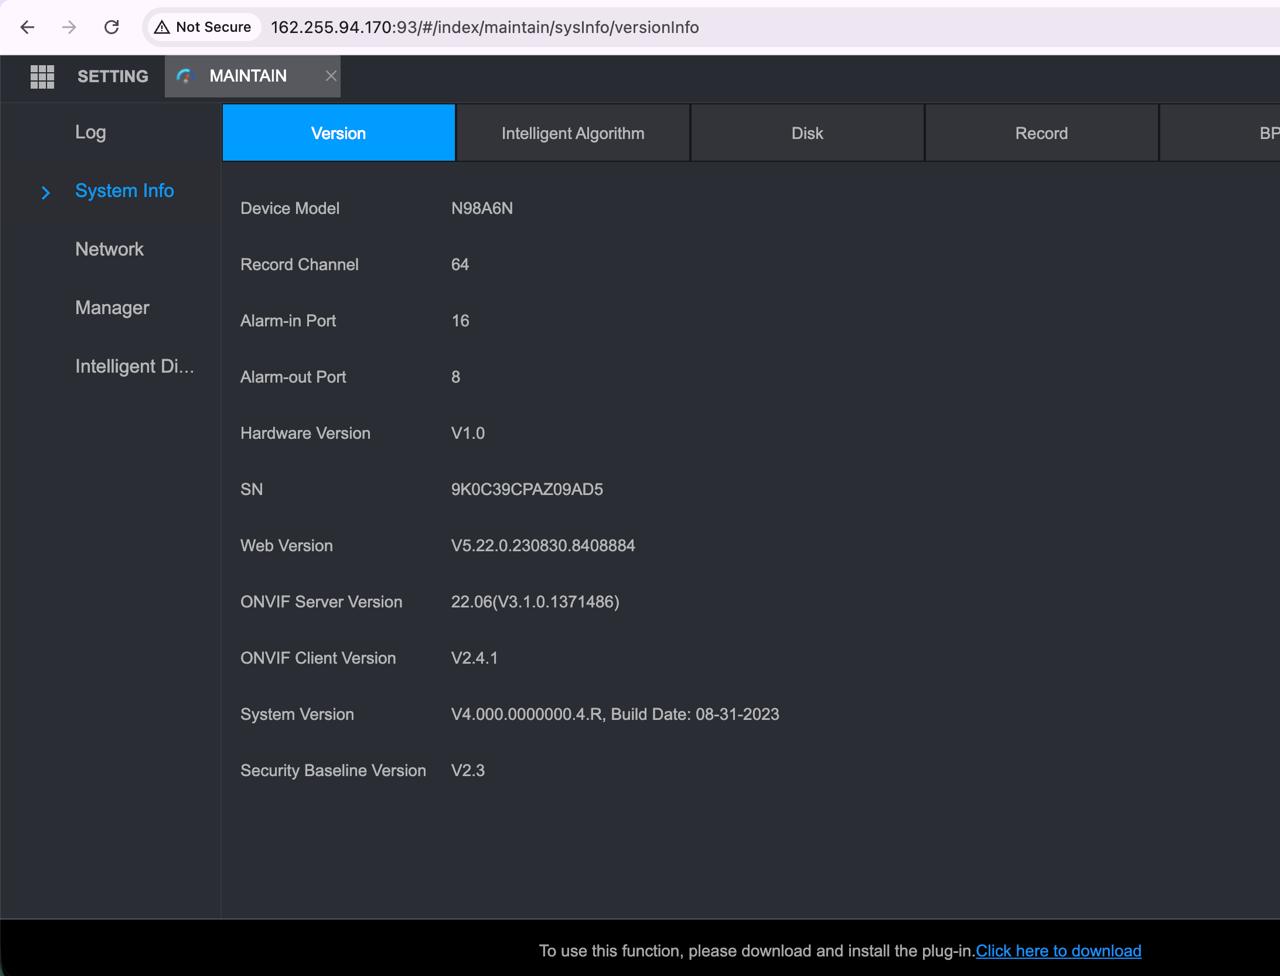Open the Disk tab
Viewport: 1280px width, 976px height.
pyautogui.click(x=807, y=133)
